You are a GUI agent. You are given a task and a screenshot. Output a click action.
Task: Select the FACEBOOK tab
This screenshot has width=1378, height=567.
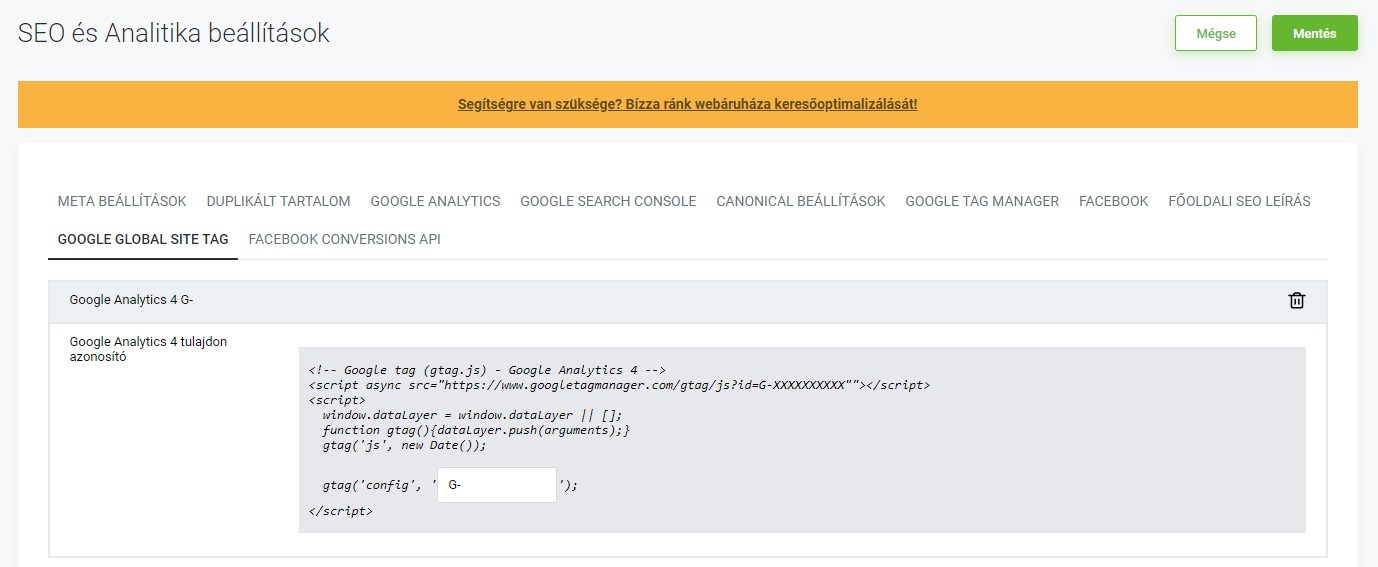1113,201
